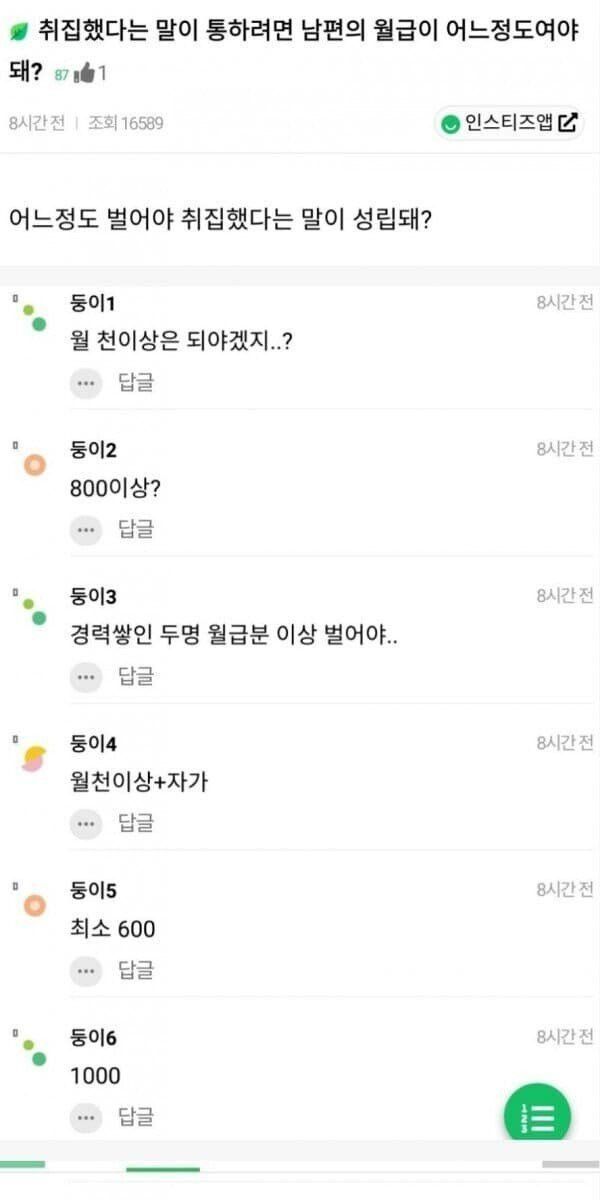Open the more options icon under 둥이5

(86, 970)
